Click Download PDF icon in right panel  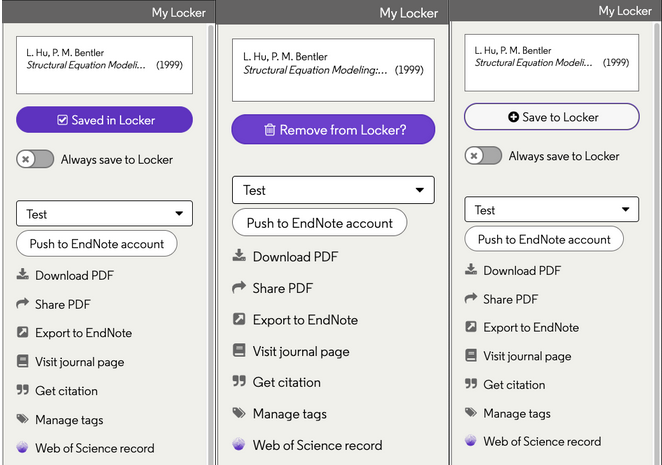pos(471,269)
